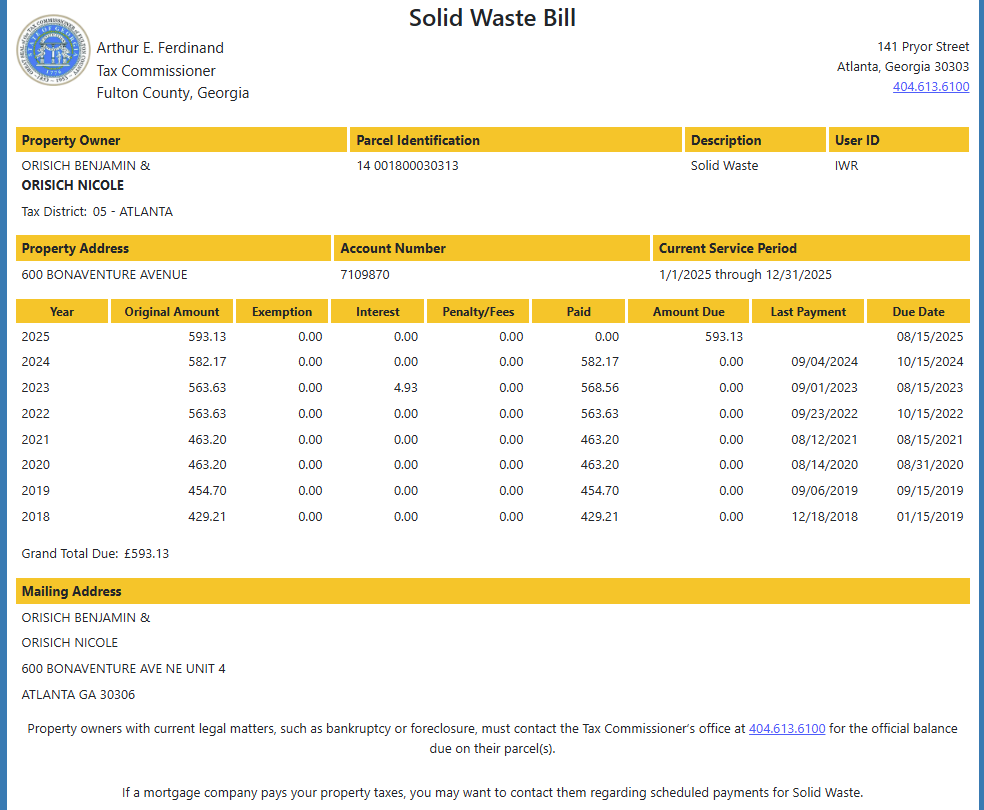Select the Due Date column header

(x=918, y=312)
